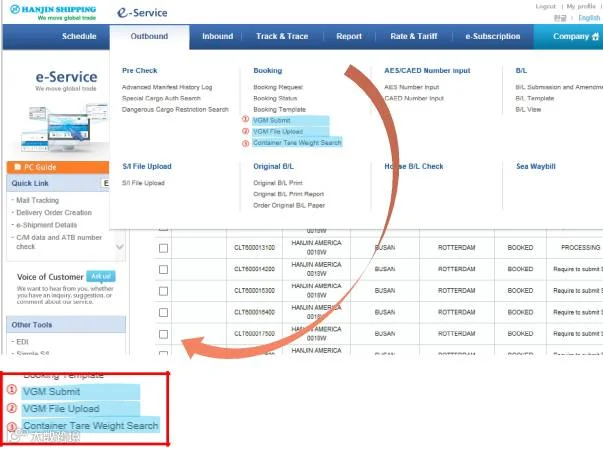Open B/L Template link
Screen dimensions: 603x449
pyautogui.click(x=535, y=98)
